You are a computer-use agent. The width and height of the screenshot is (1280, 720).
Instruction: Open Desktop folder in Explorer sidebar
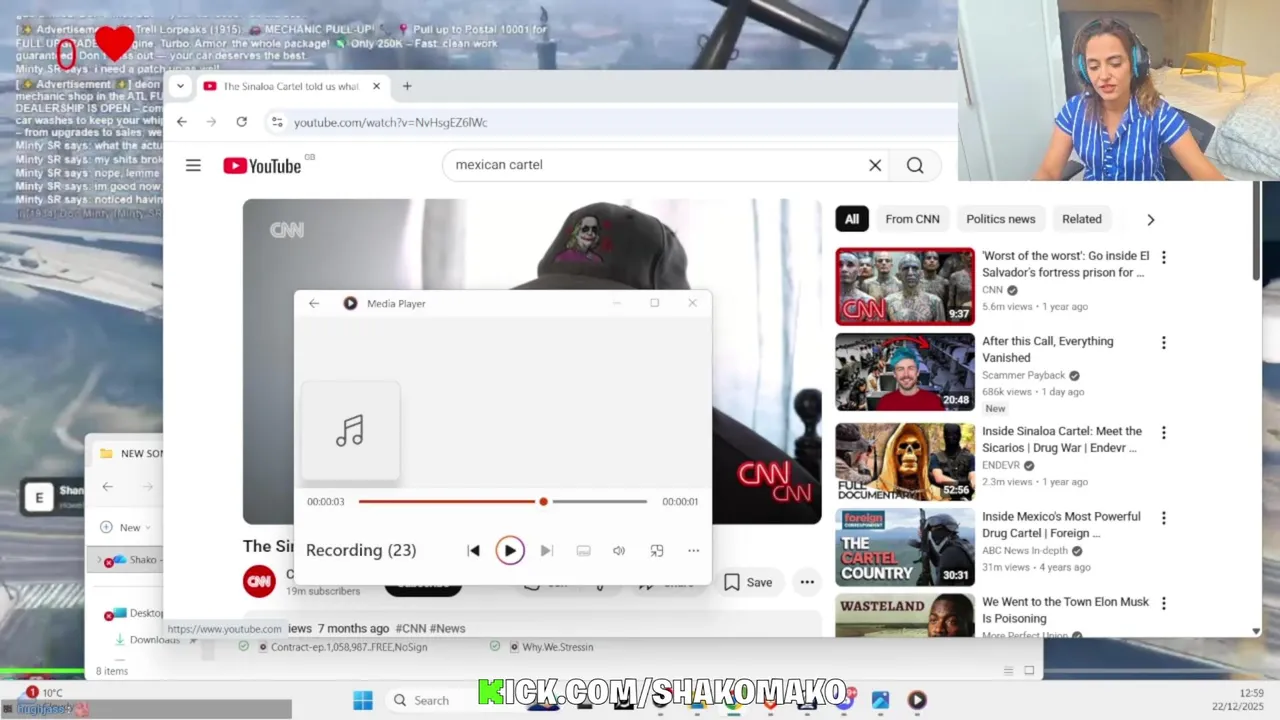pos(146,613)
